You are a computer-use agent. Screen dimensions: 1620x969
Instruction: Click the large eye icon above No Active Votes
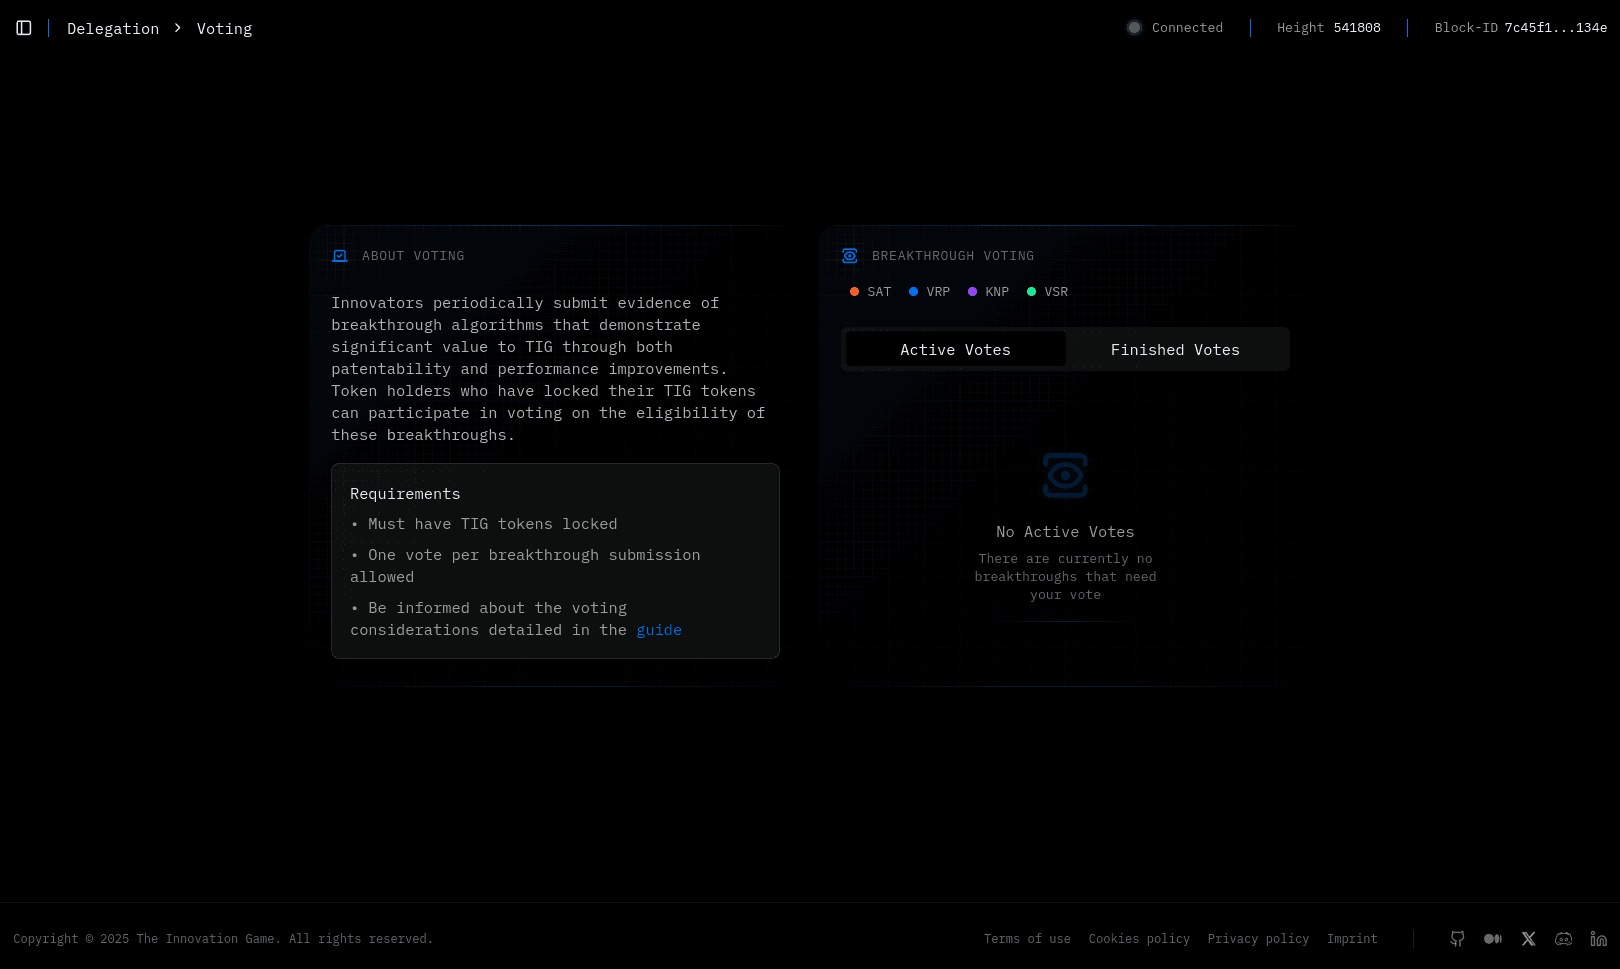coord(1065,475)
